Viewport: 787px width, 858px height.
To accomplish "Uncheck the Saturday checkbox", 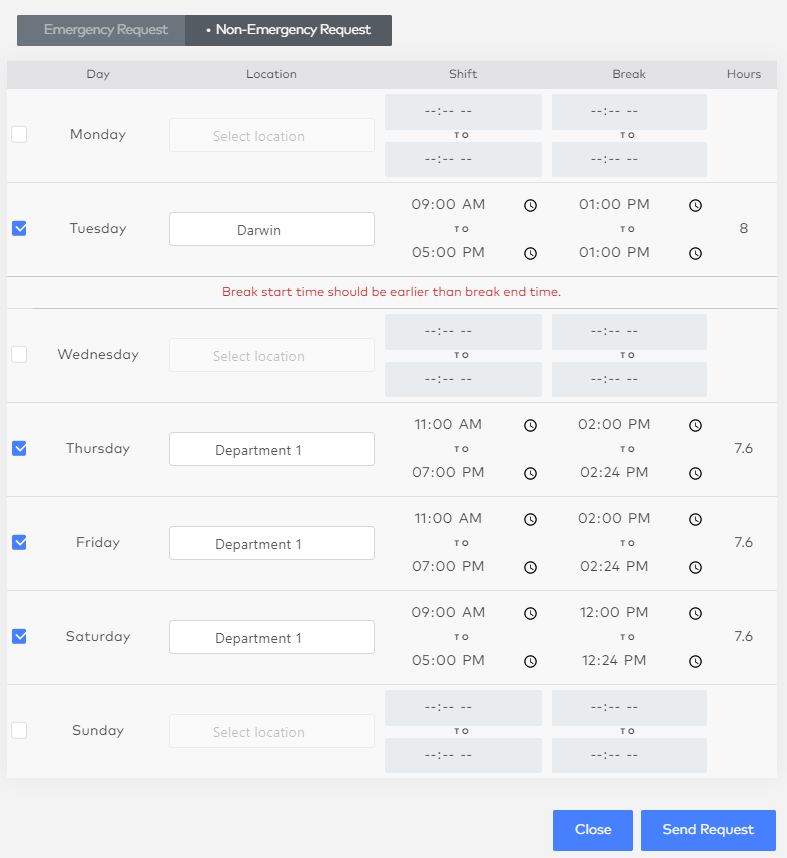I will pyautogui.click(x=19, y=636).
